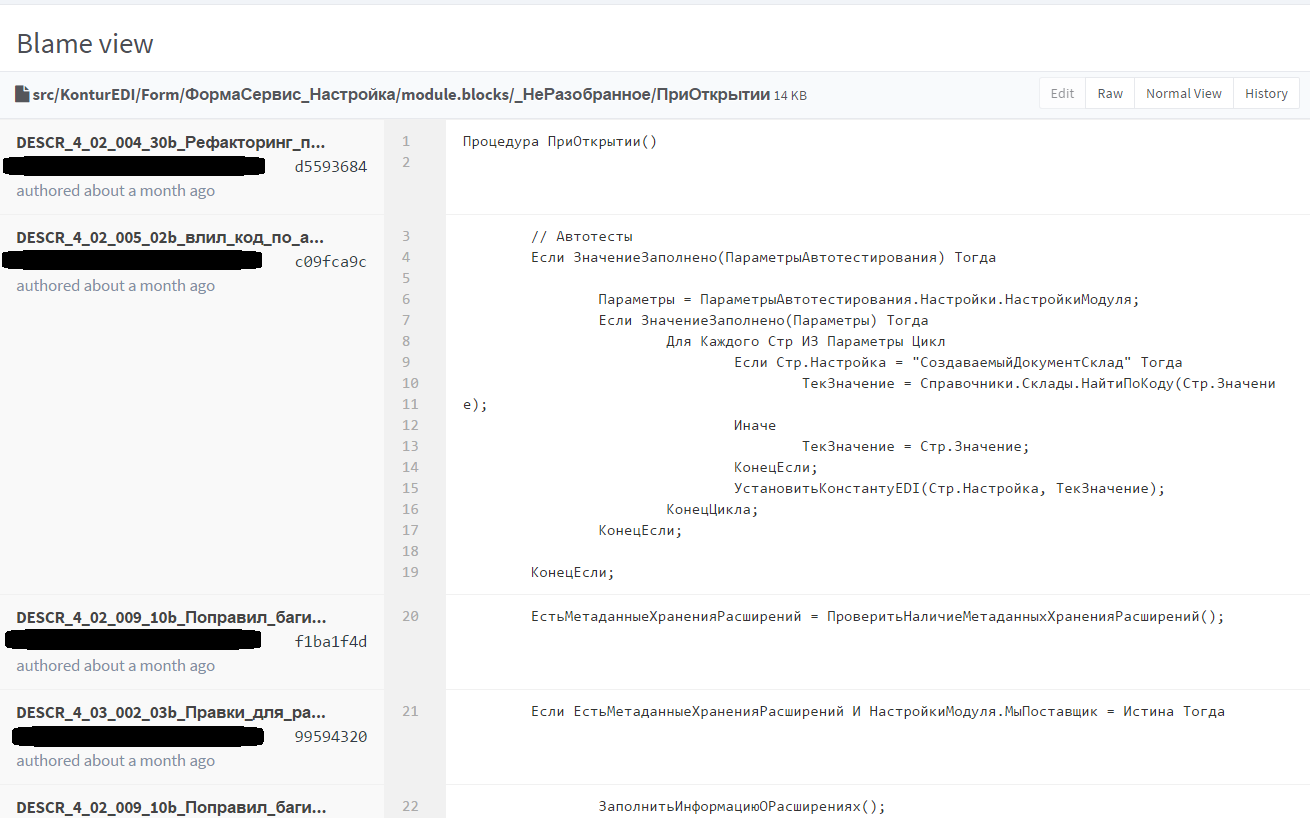Viewport: 1310px width, 818px height.
Task: Click the disabled Edit button
Action: [1062, 93]
